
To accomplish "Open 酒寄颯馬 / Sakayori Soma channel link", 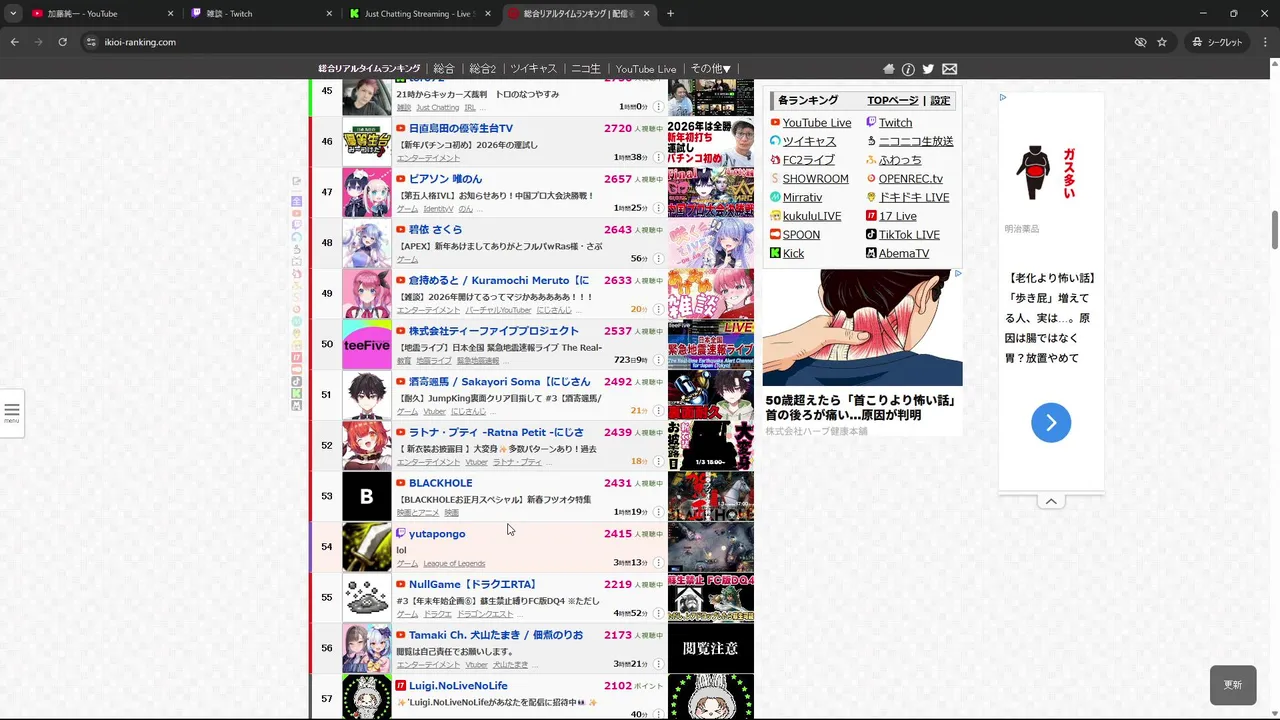I will click(x=499, y=382).
